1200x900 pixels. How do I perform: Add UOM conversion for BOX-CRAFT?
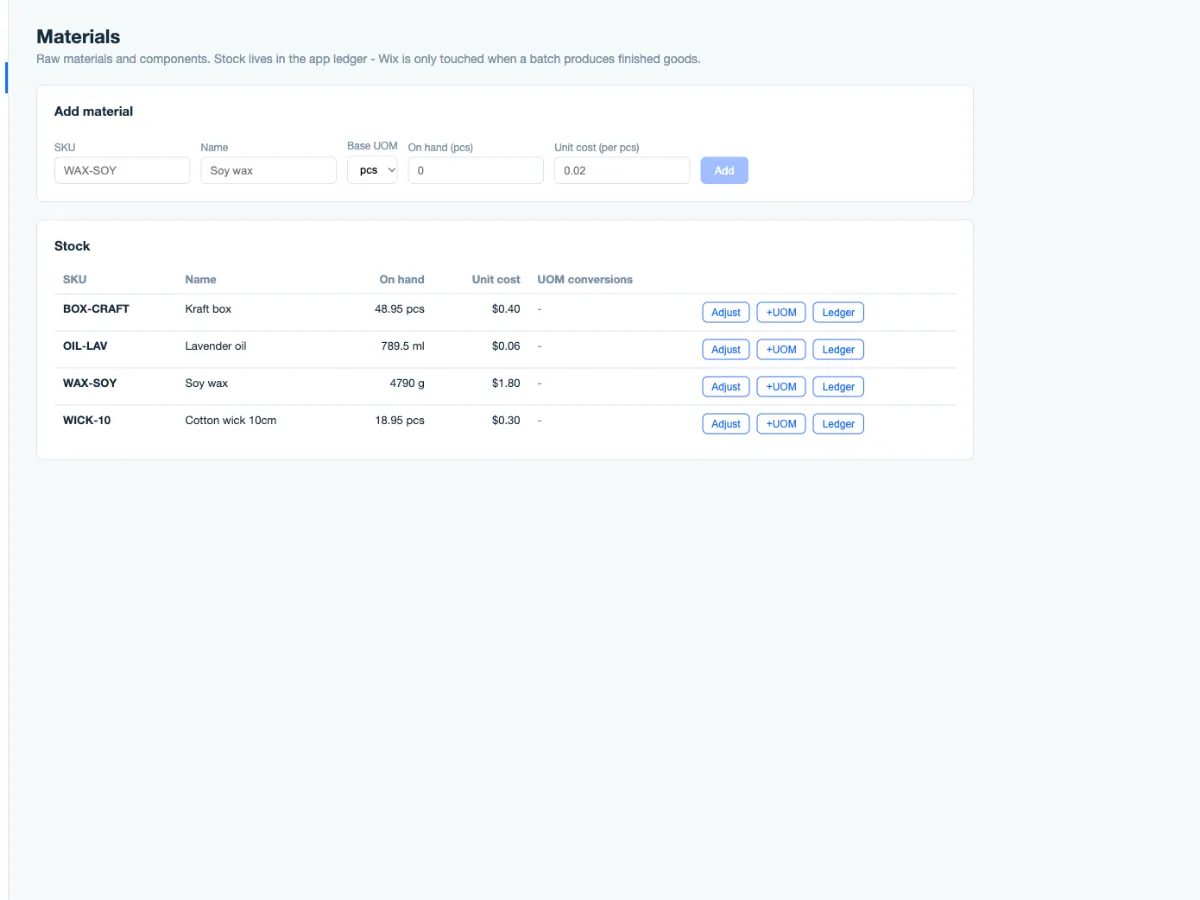pos(781,312)
